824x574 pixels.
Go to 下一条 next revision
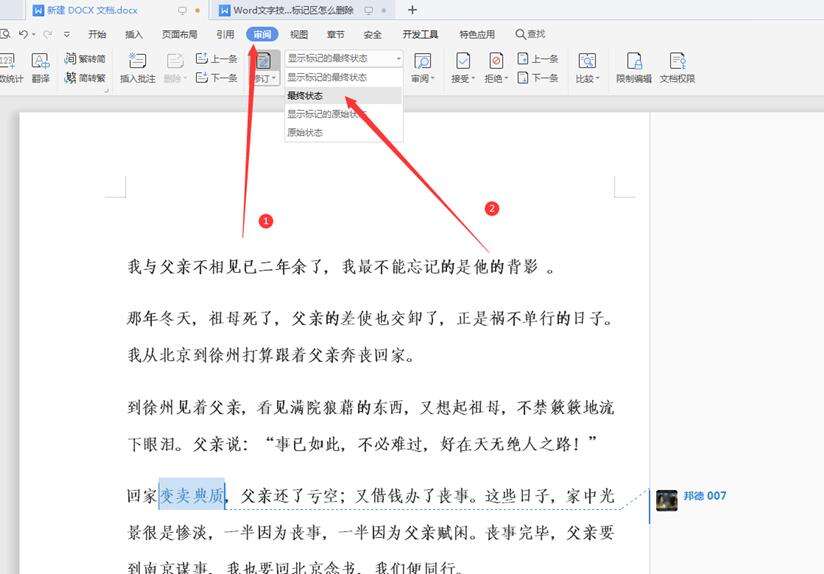tap(537, 78)
